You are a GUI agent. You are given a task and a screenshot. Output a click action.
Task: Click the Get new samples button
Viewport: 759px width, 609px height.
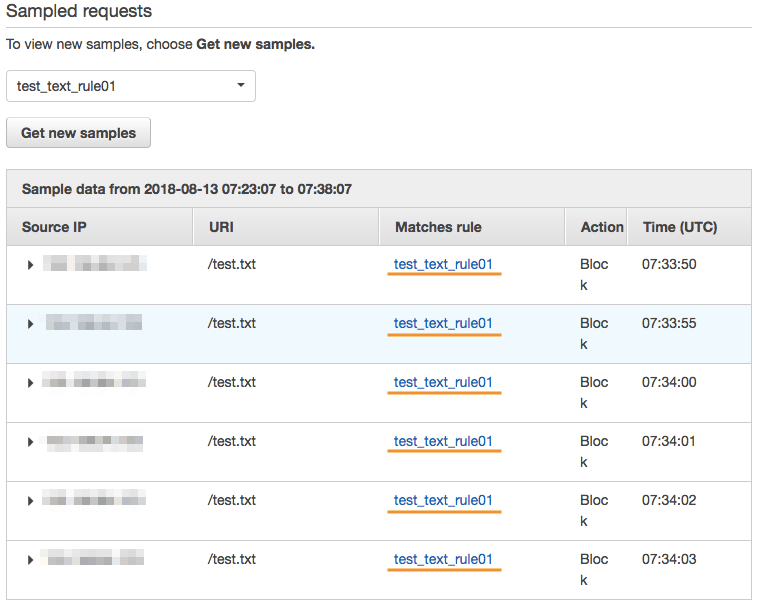(78, 133)
